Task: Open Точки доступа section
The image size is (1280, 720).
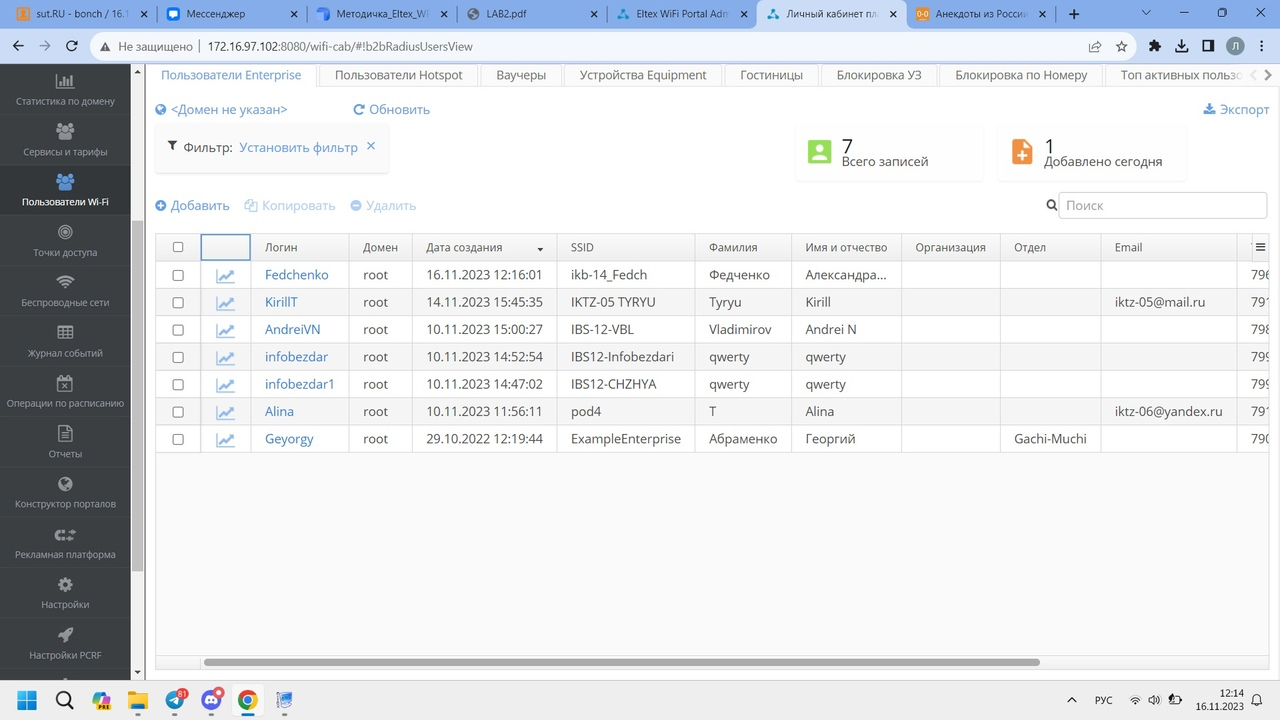Action: click(x=65, y=241)
